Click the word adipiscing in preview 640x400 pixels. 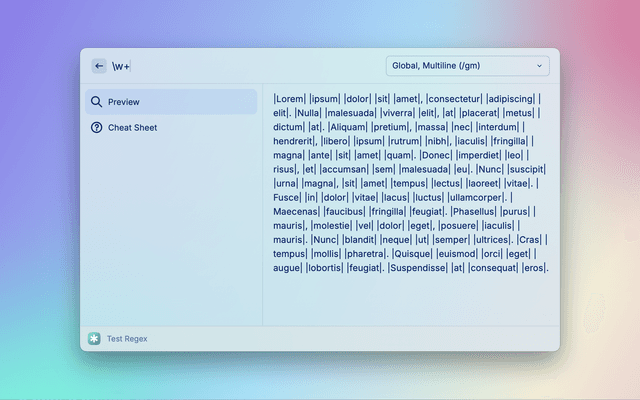[511, 99]
